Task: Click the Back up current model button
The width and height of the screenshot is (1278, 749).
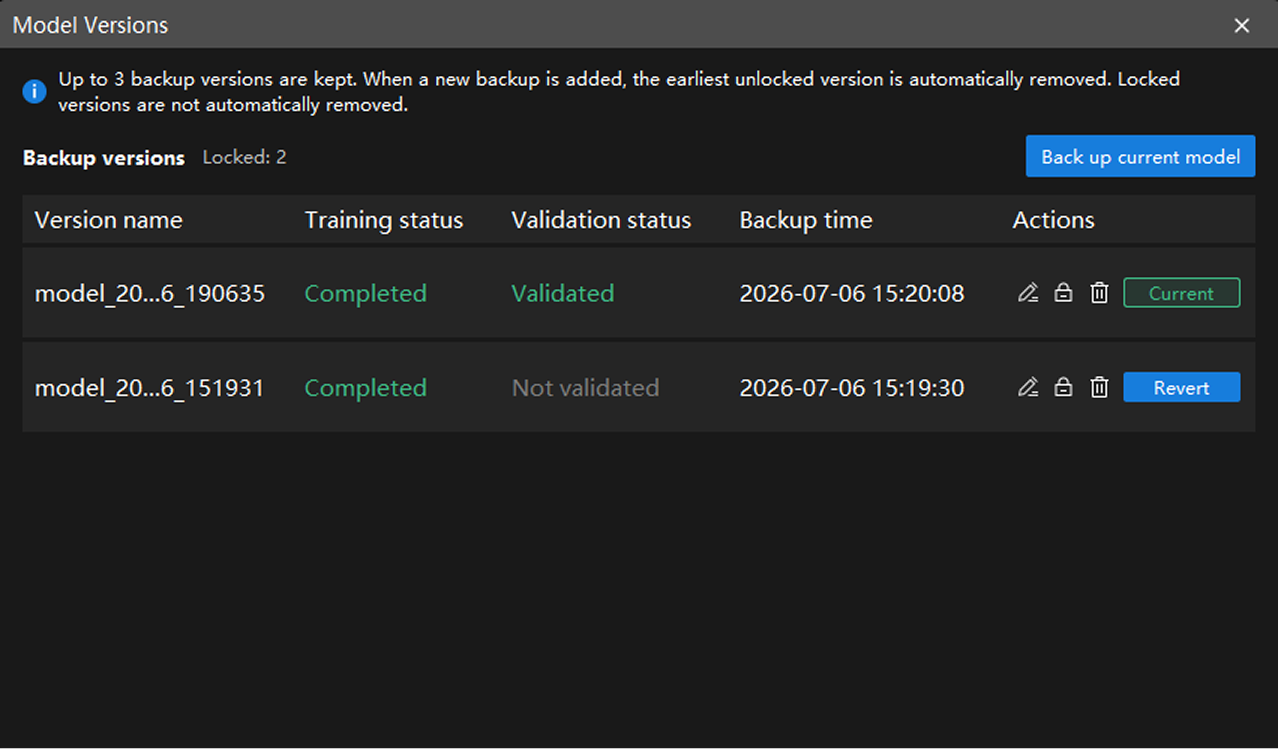Action: coord(1140,157)
